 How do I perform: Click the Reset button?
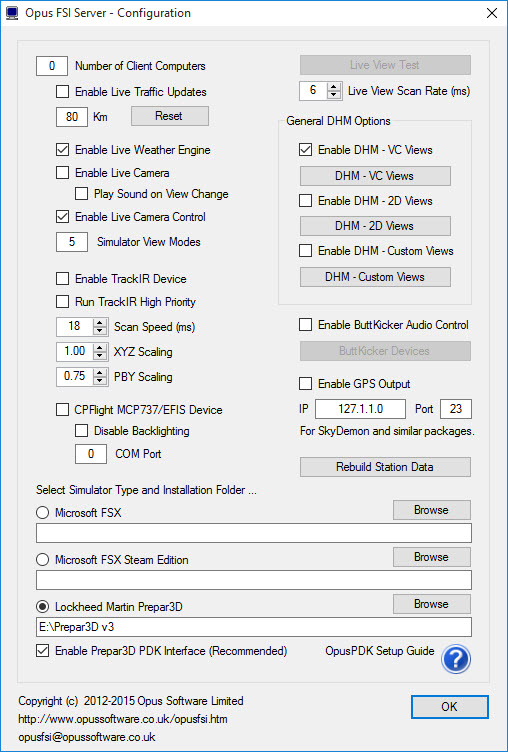point(170,116)
